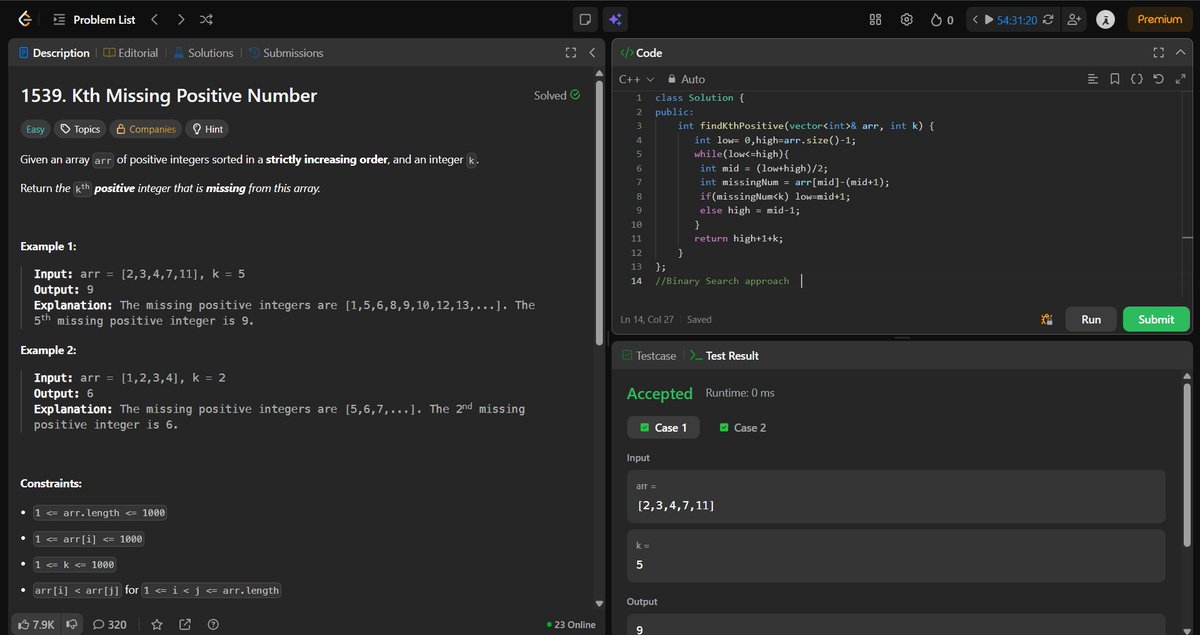1200x635 pixels.
Task: Open the profile avatar menu
Action: point(1105,19)
